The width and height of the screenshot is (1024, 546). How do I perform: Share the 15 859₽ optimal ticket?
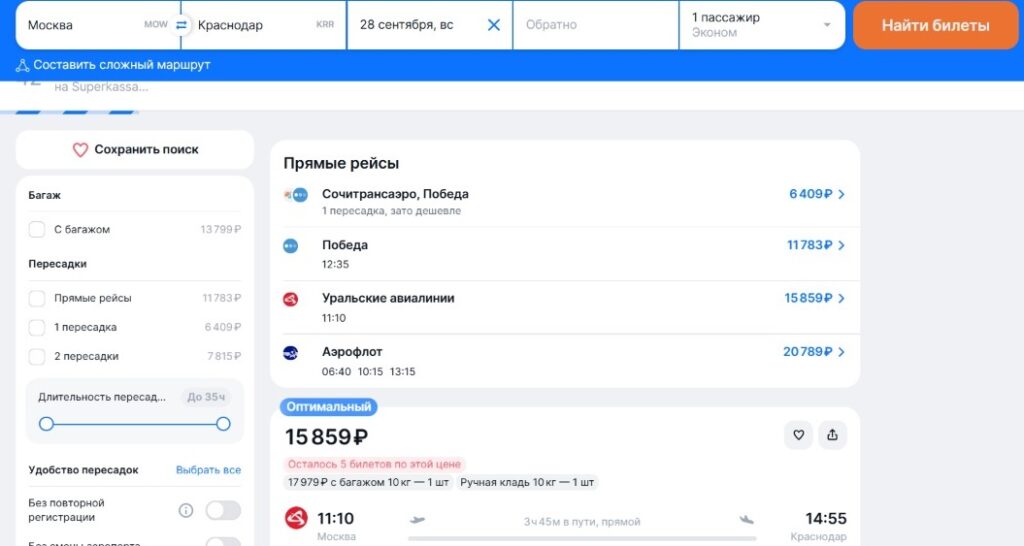click(832, 435)
